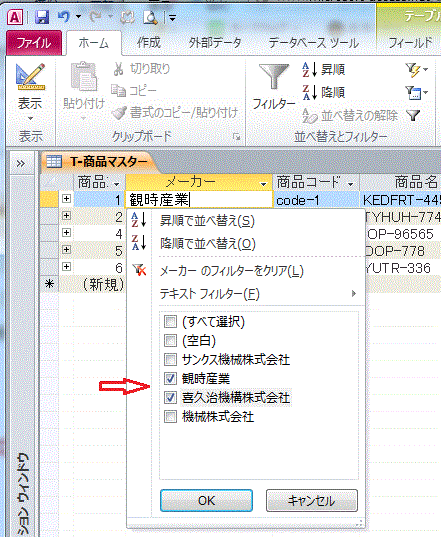Expand the navigation pane with » button
This screenshot has width=441, height=537.
(x=21, y=164)
